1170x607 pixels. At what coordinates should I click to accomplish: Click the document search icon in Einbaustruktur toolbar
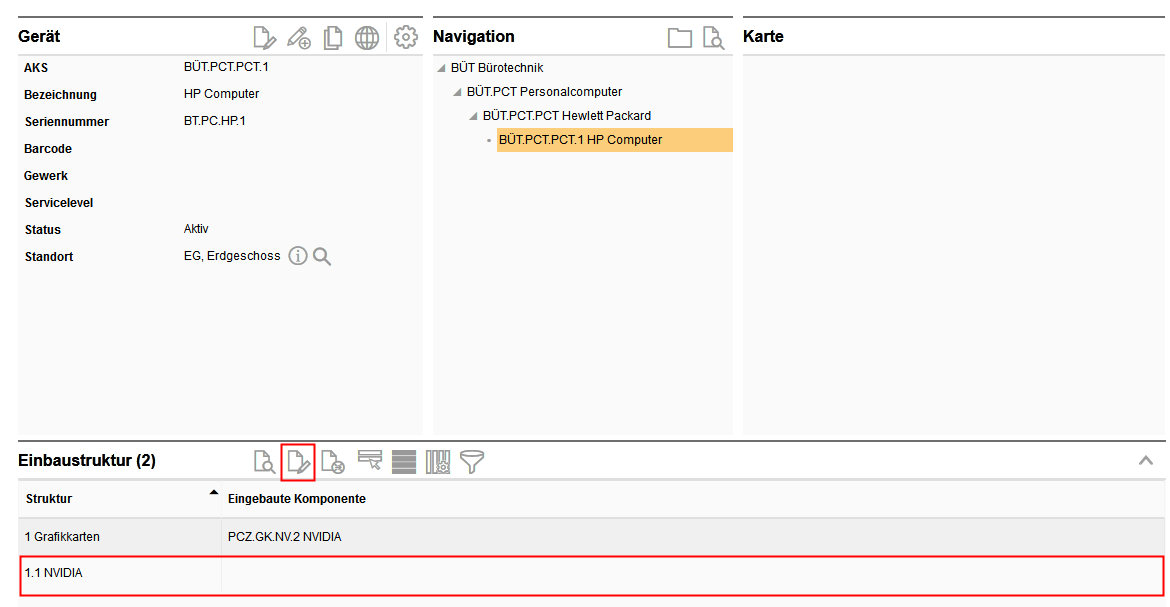coord(264,462)
